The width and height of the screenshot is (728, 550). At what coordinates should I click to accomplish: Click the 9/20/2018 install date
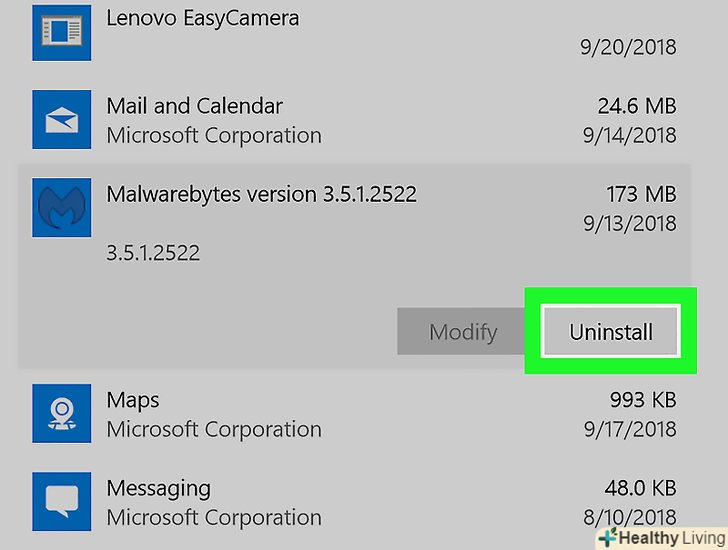[628, 47]
